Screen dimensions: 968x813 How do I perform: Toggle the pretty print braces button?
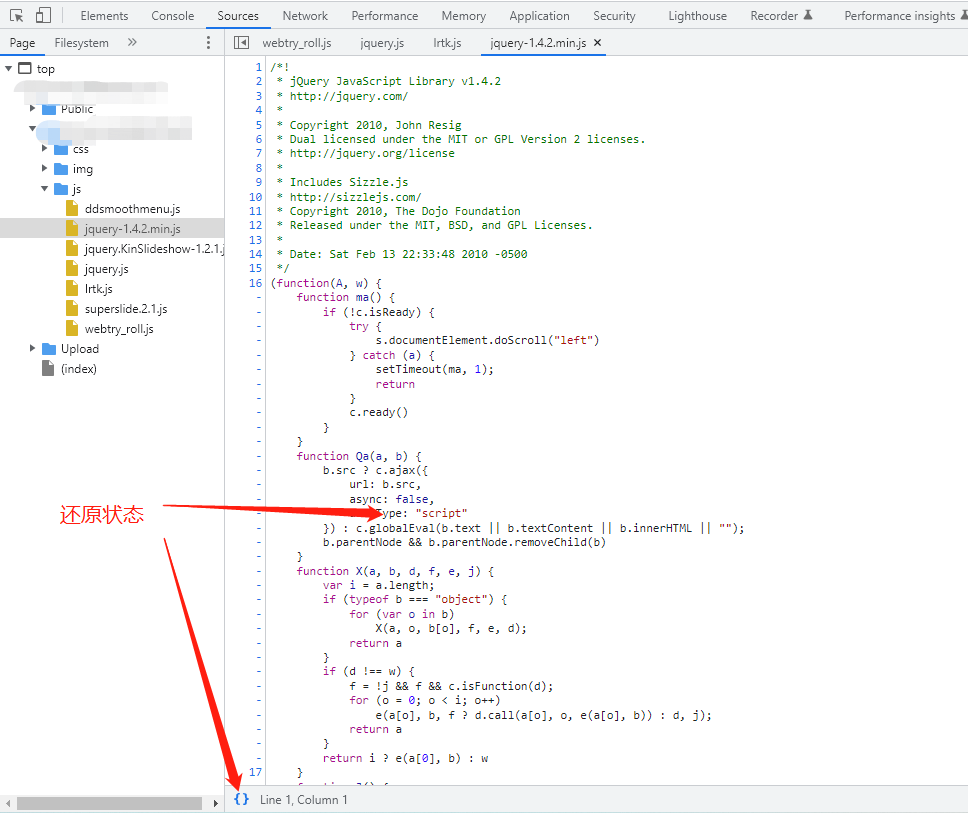[x=241, y=799]
